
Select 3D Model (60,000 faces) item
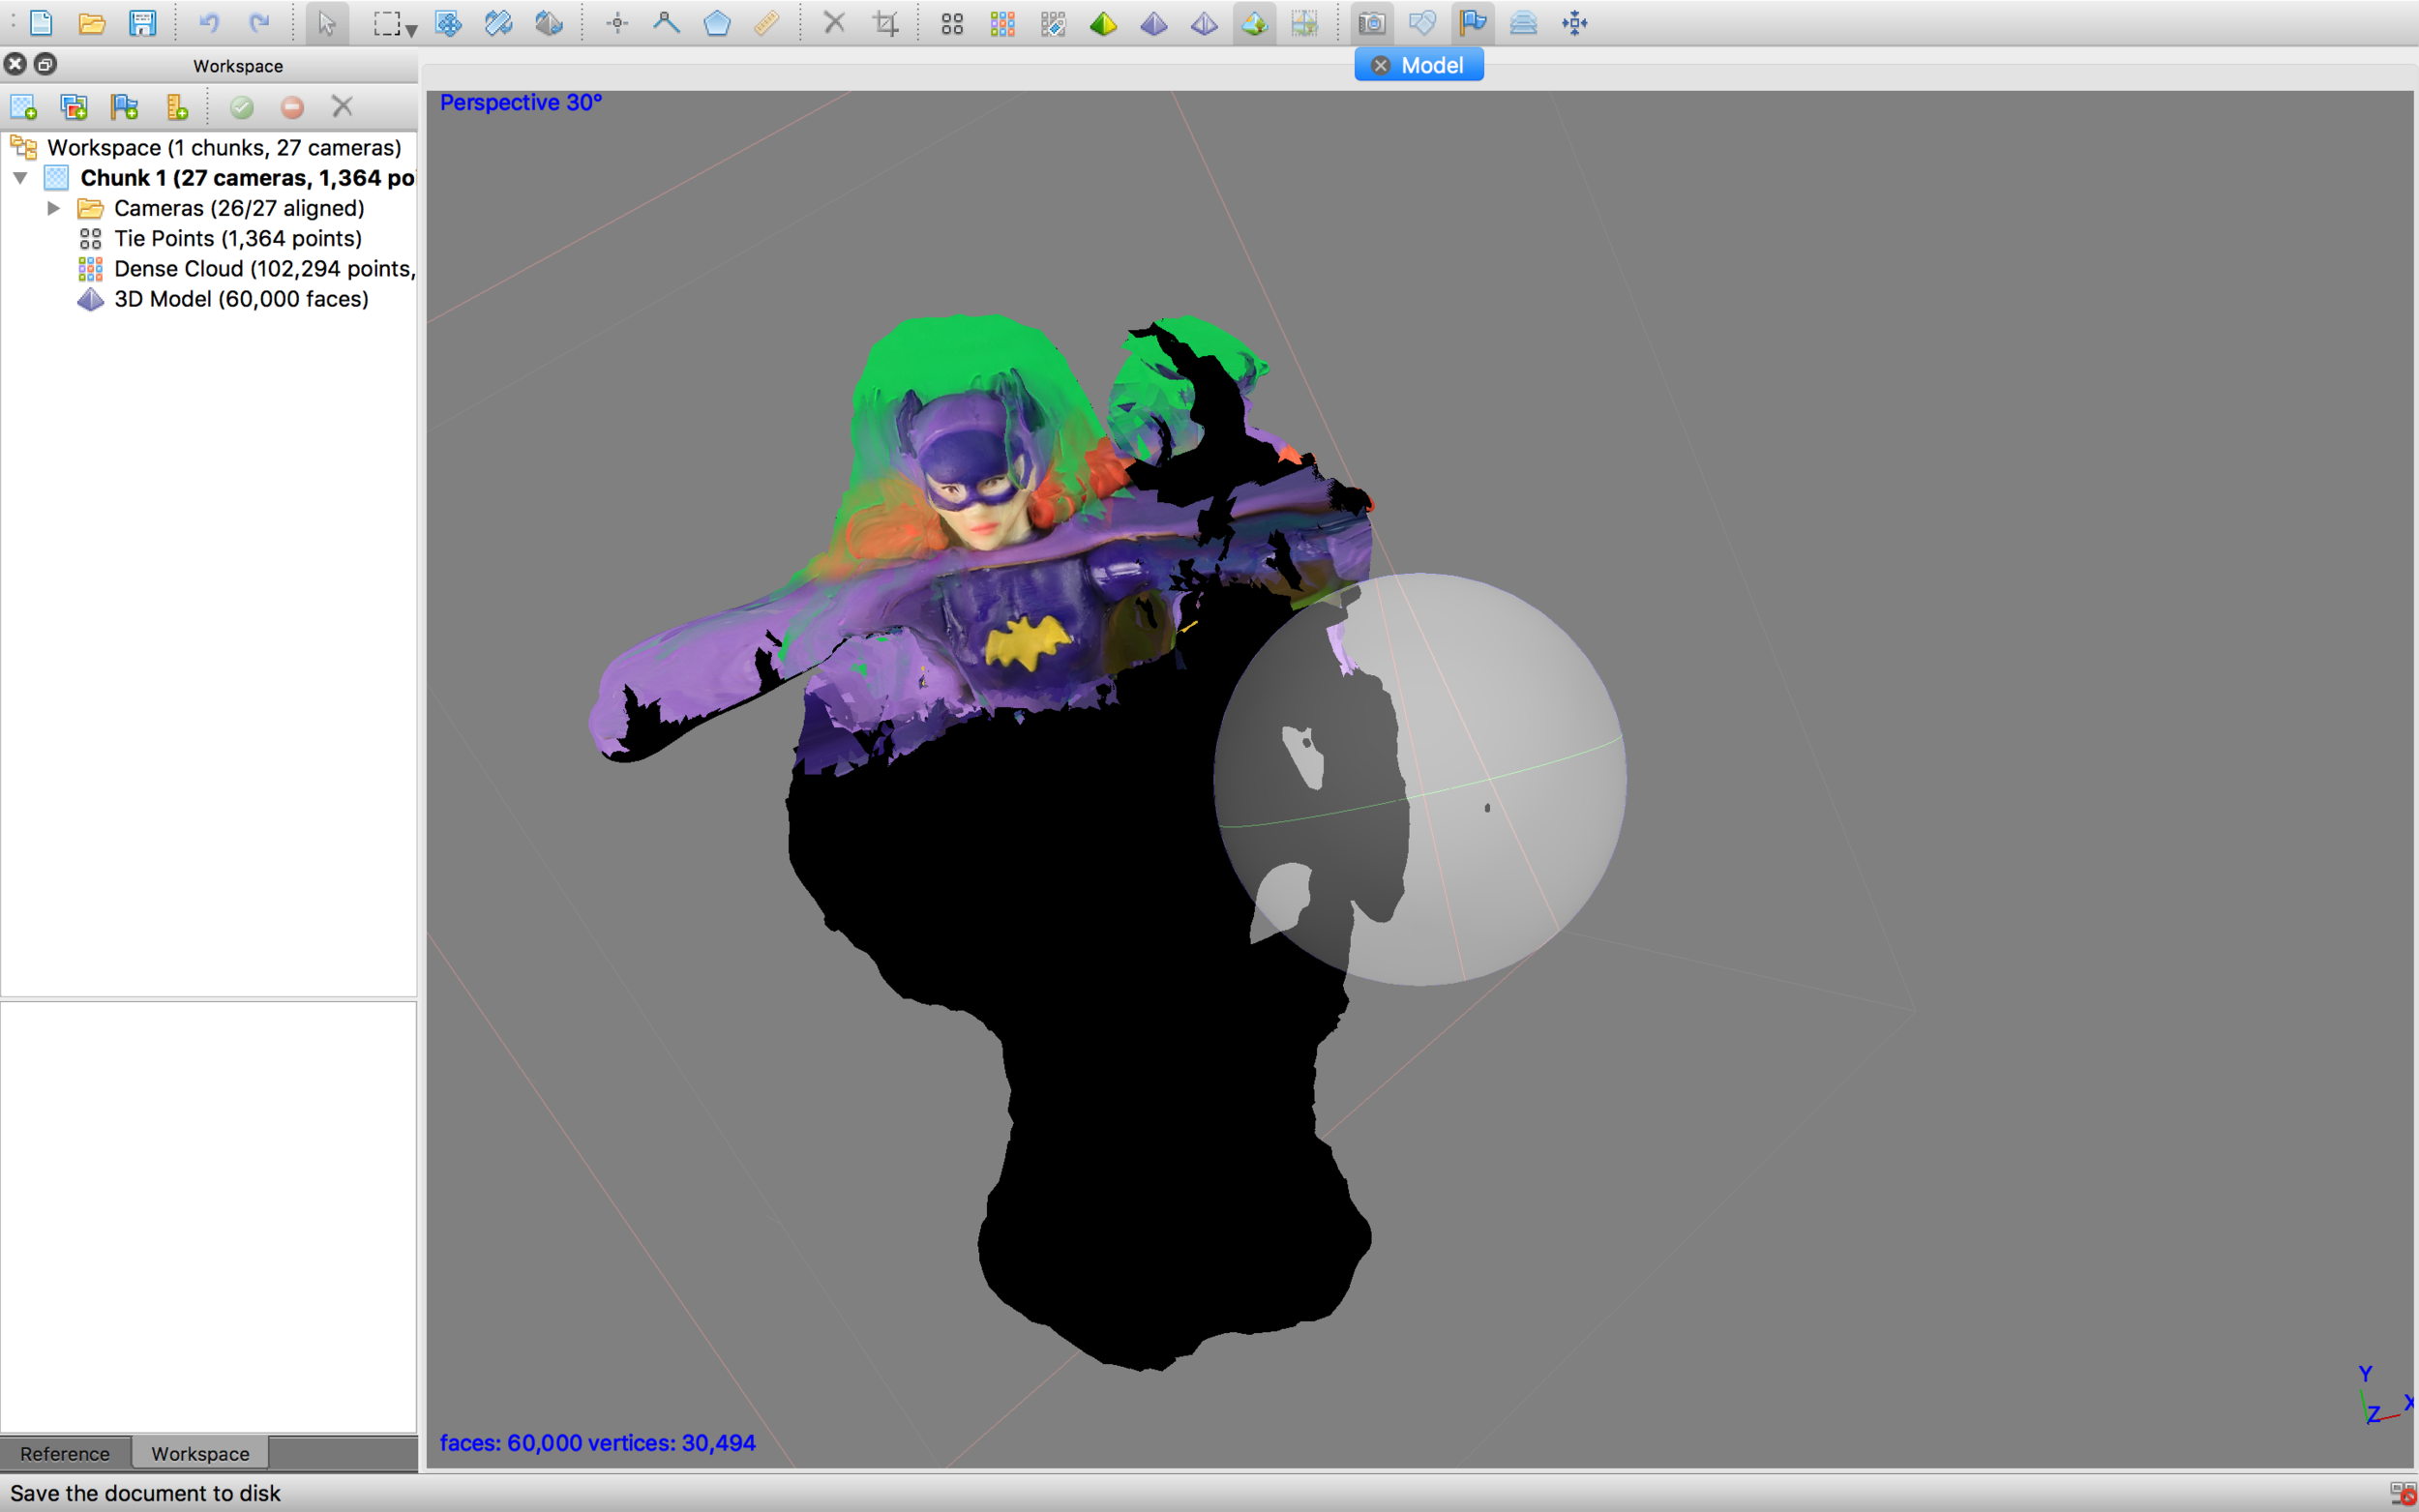pyautogui.click(x=241, y=299)
